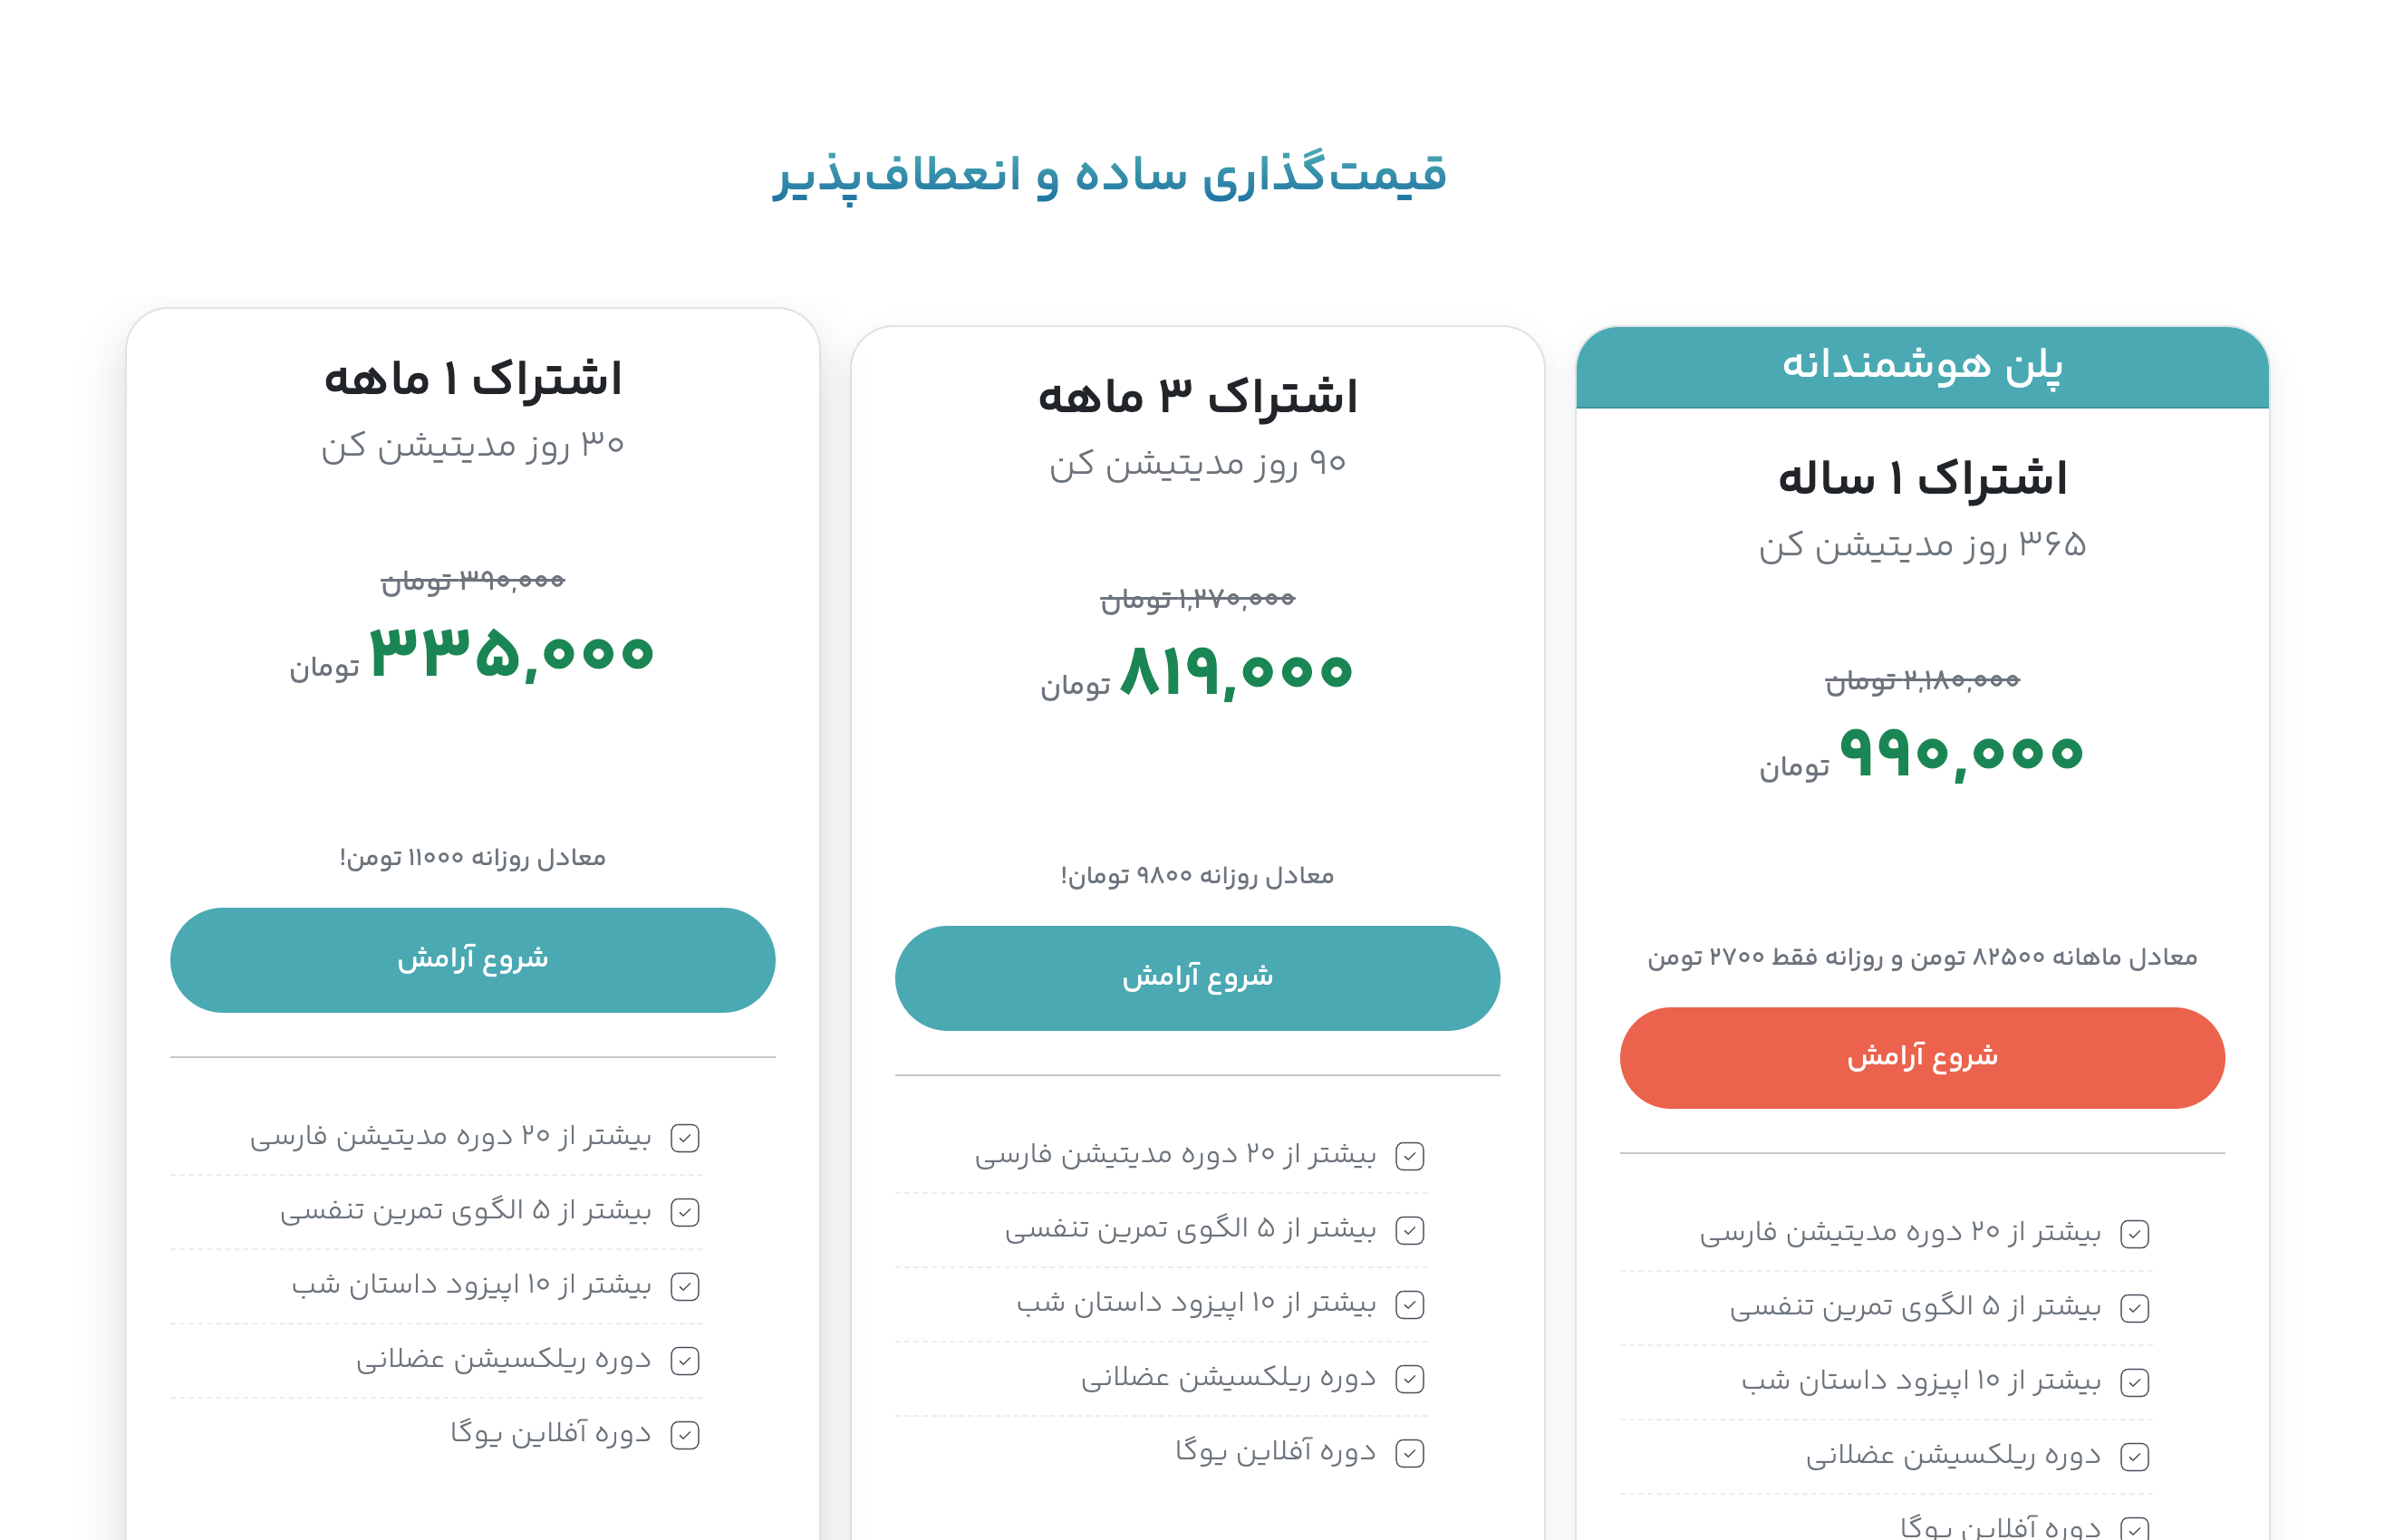The height and width of the screenshot is (1540, 2394).
Task: Click check icon beside offline yoga course, 1-month card
Action: click(x=685, y=1435)
